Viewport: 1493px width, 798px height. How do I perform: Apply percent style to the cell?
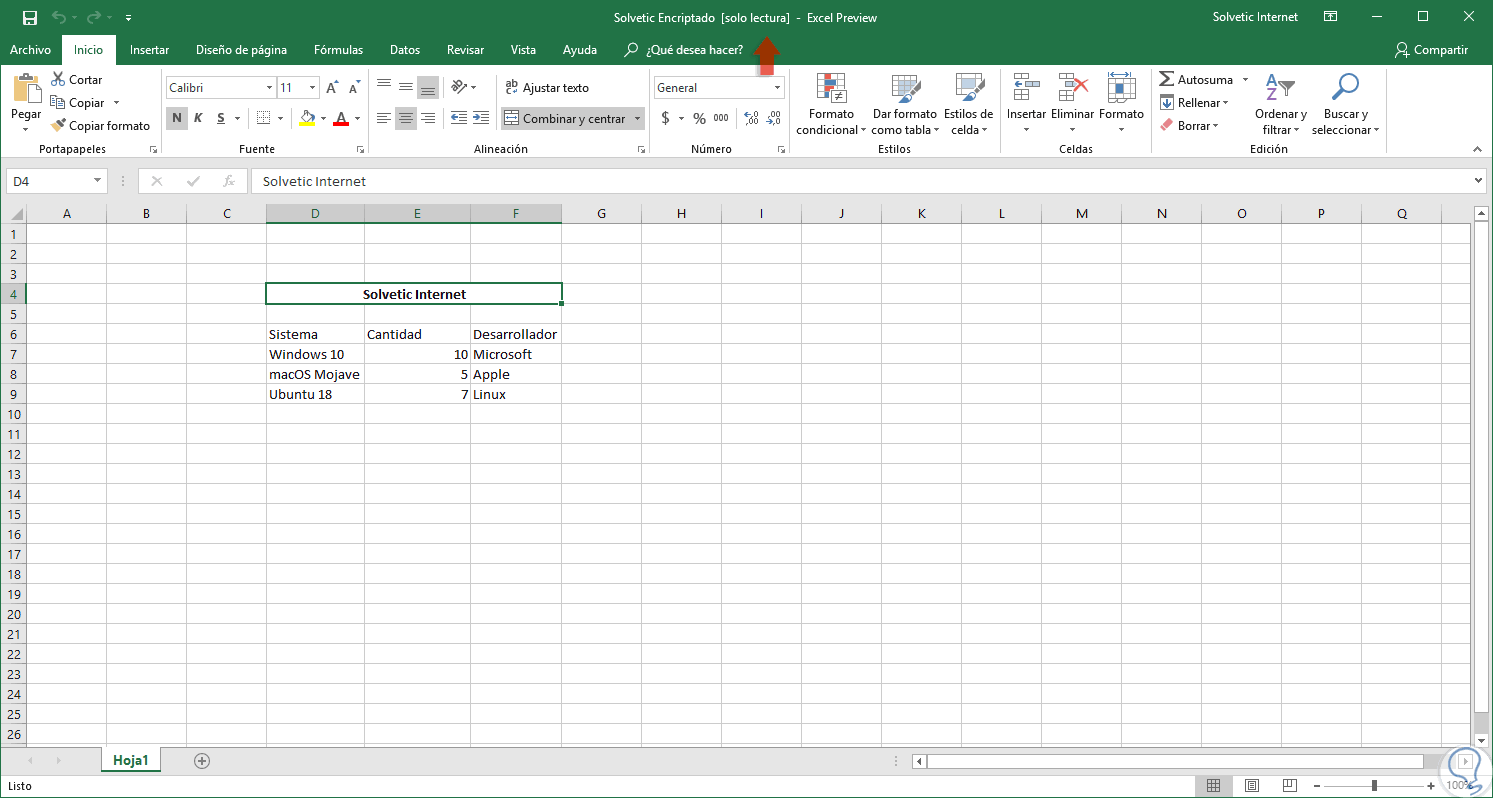[x=699, y=118]
